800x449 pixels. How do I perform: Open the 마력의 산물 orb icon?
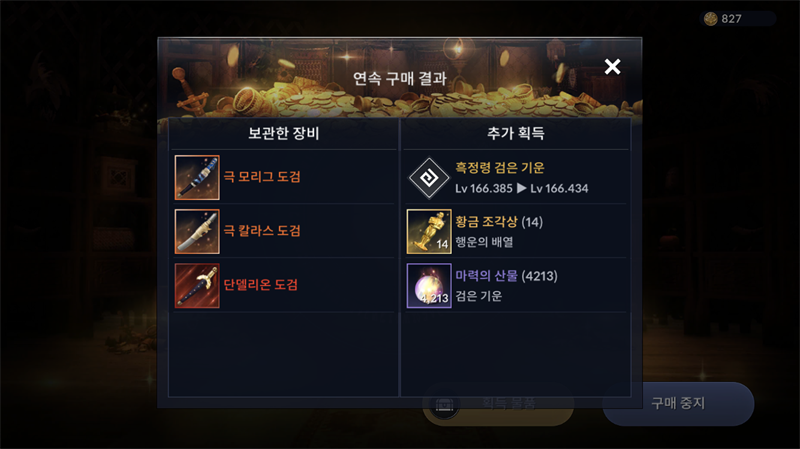[429, 286]
